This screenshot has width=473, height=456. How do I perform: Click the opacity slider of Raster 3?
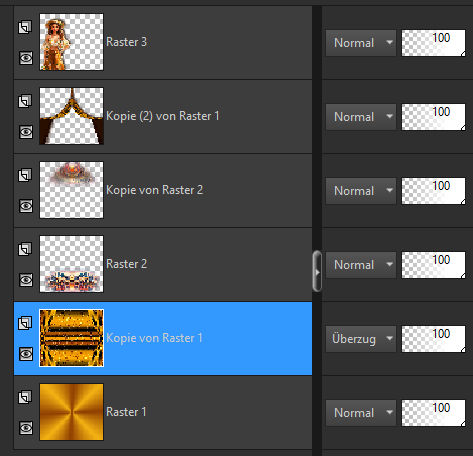tap(433, 43)
